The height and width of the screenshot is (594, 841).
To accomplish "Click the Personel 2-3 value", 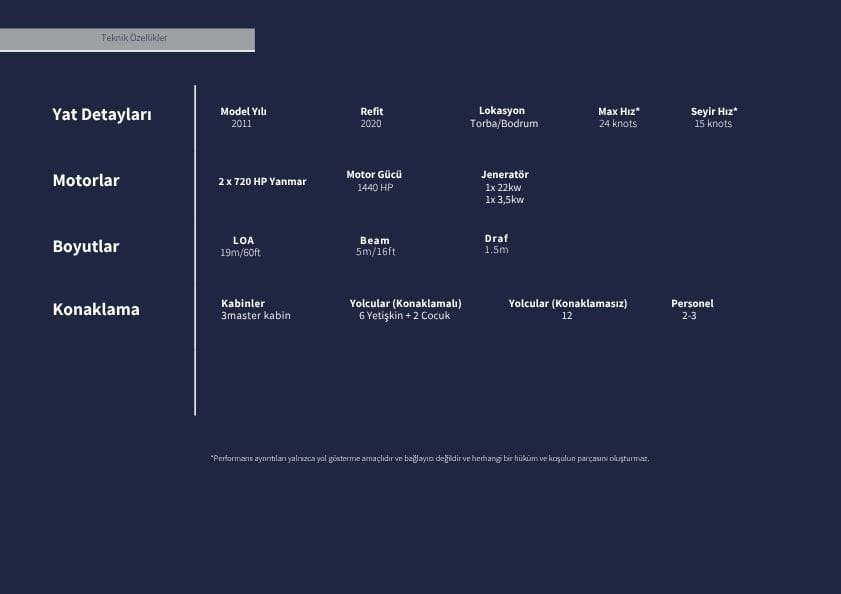I will point(689,316).
